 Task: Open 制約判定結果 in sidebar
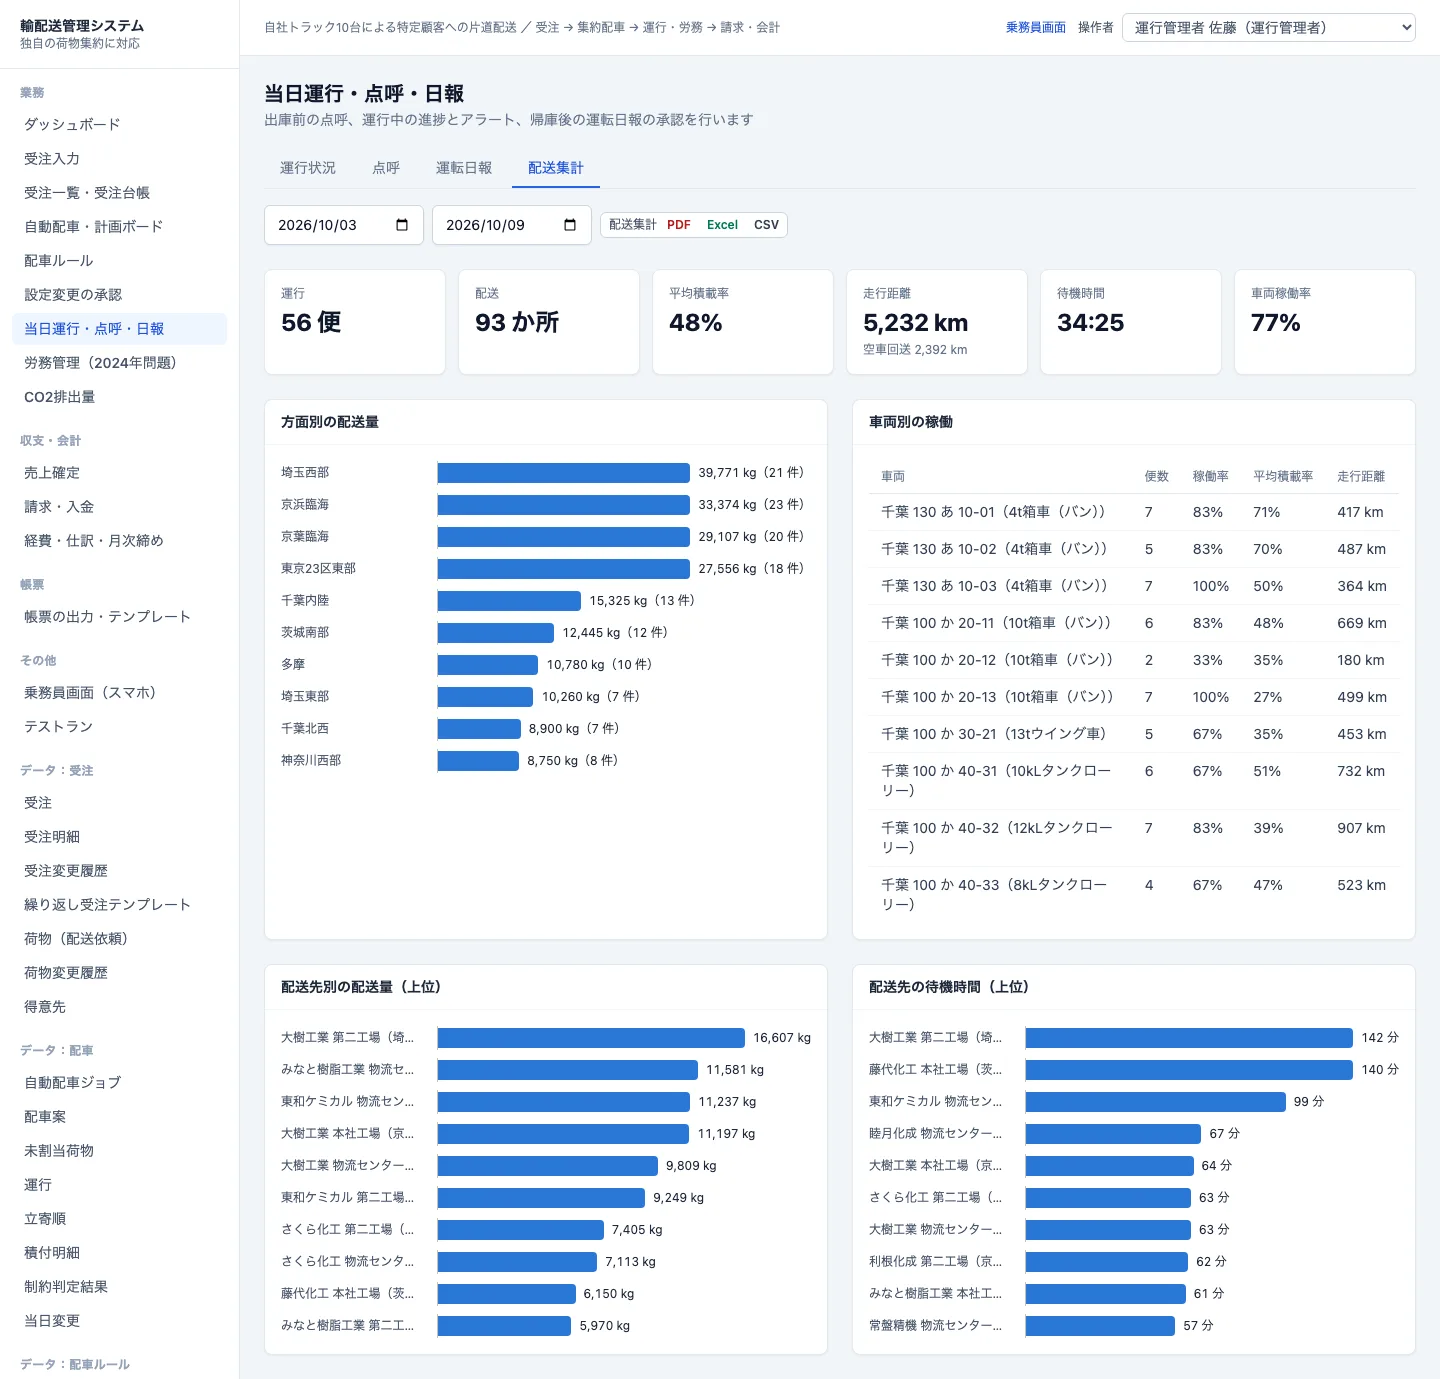[119, 1287]
